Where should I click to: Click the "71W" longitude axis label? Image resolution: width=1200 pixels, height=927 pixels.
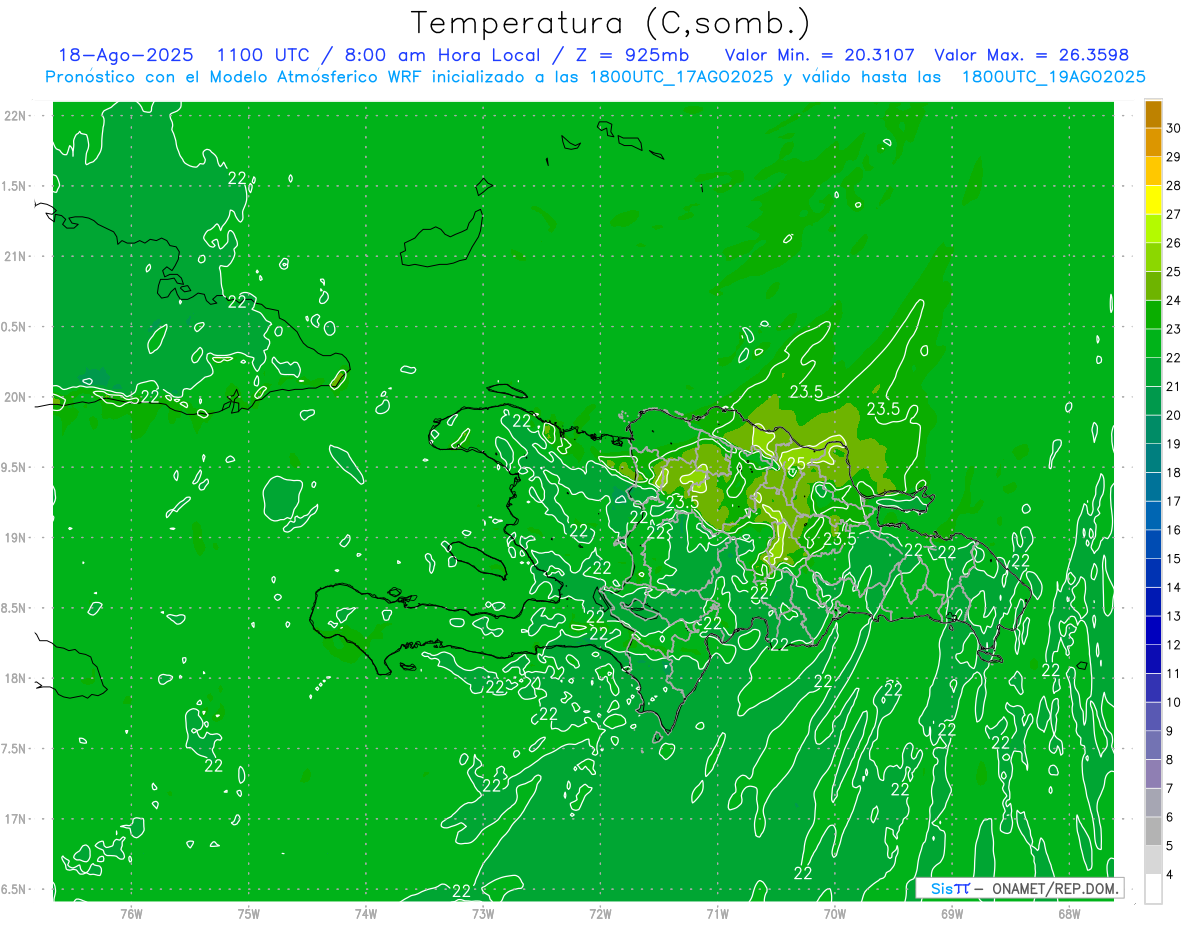(717, 913)
